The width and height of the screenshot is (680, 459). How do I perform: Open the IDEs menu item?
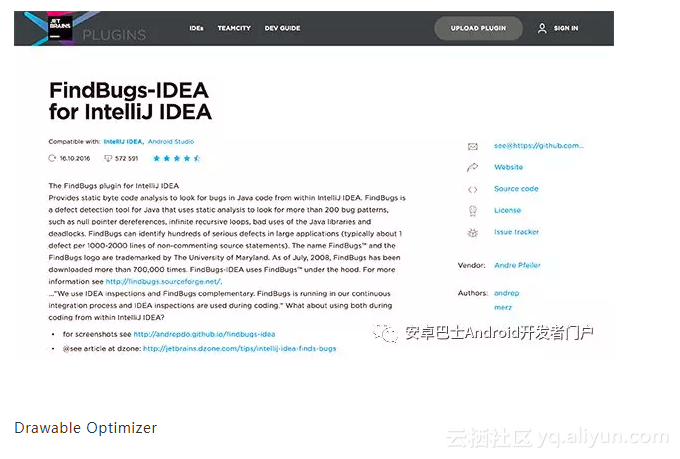coord(196,28)
